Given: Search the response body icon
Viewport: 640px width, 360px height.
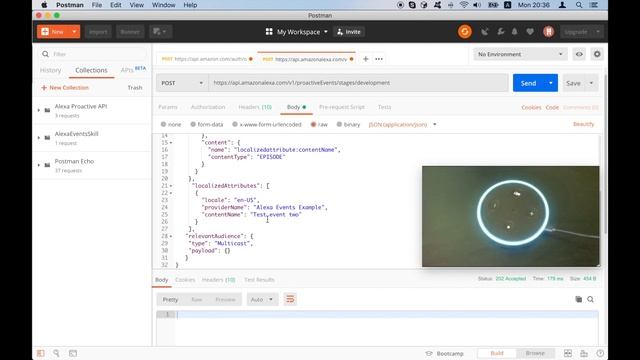Looking at the screenshot, I should [590, 299].
